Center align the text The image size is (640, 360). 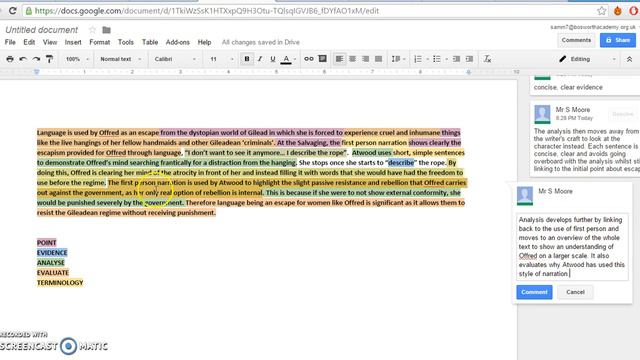[352, 59]
